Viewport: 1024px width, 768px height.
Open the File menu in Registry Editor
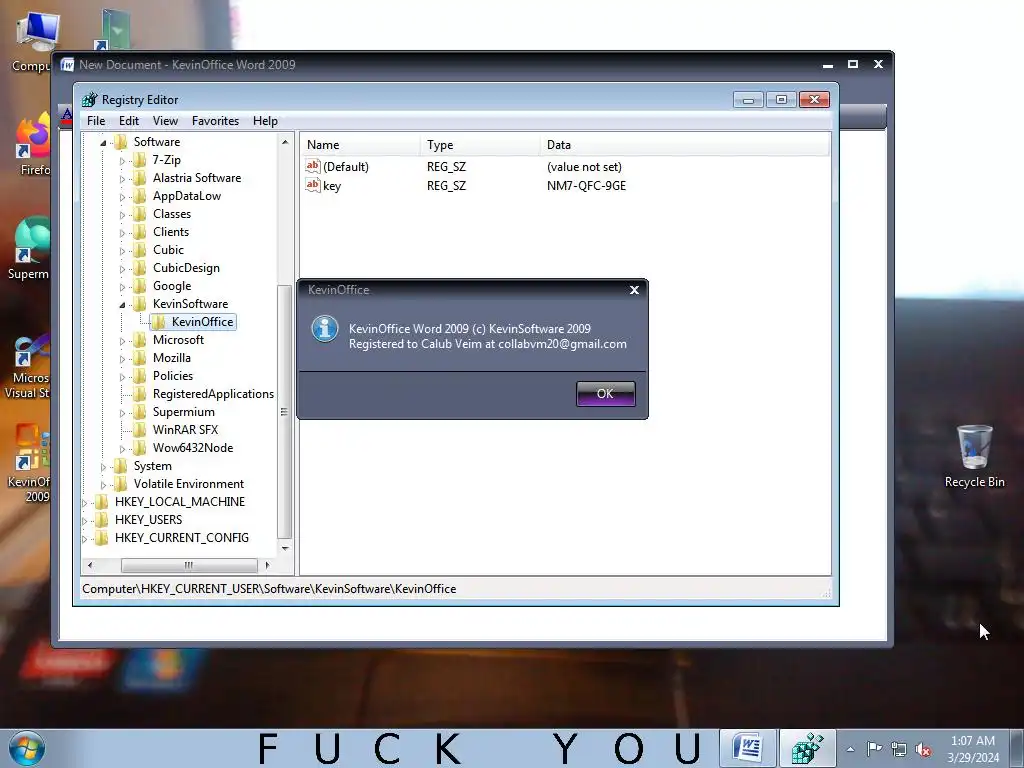pos(96,121)
